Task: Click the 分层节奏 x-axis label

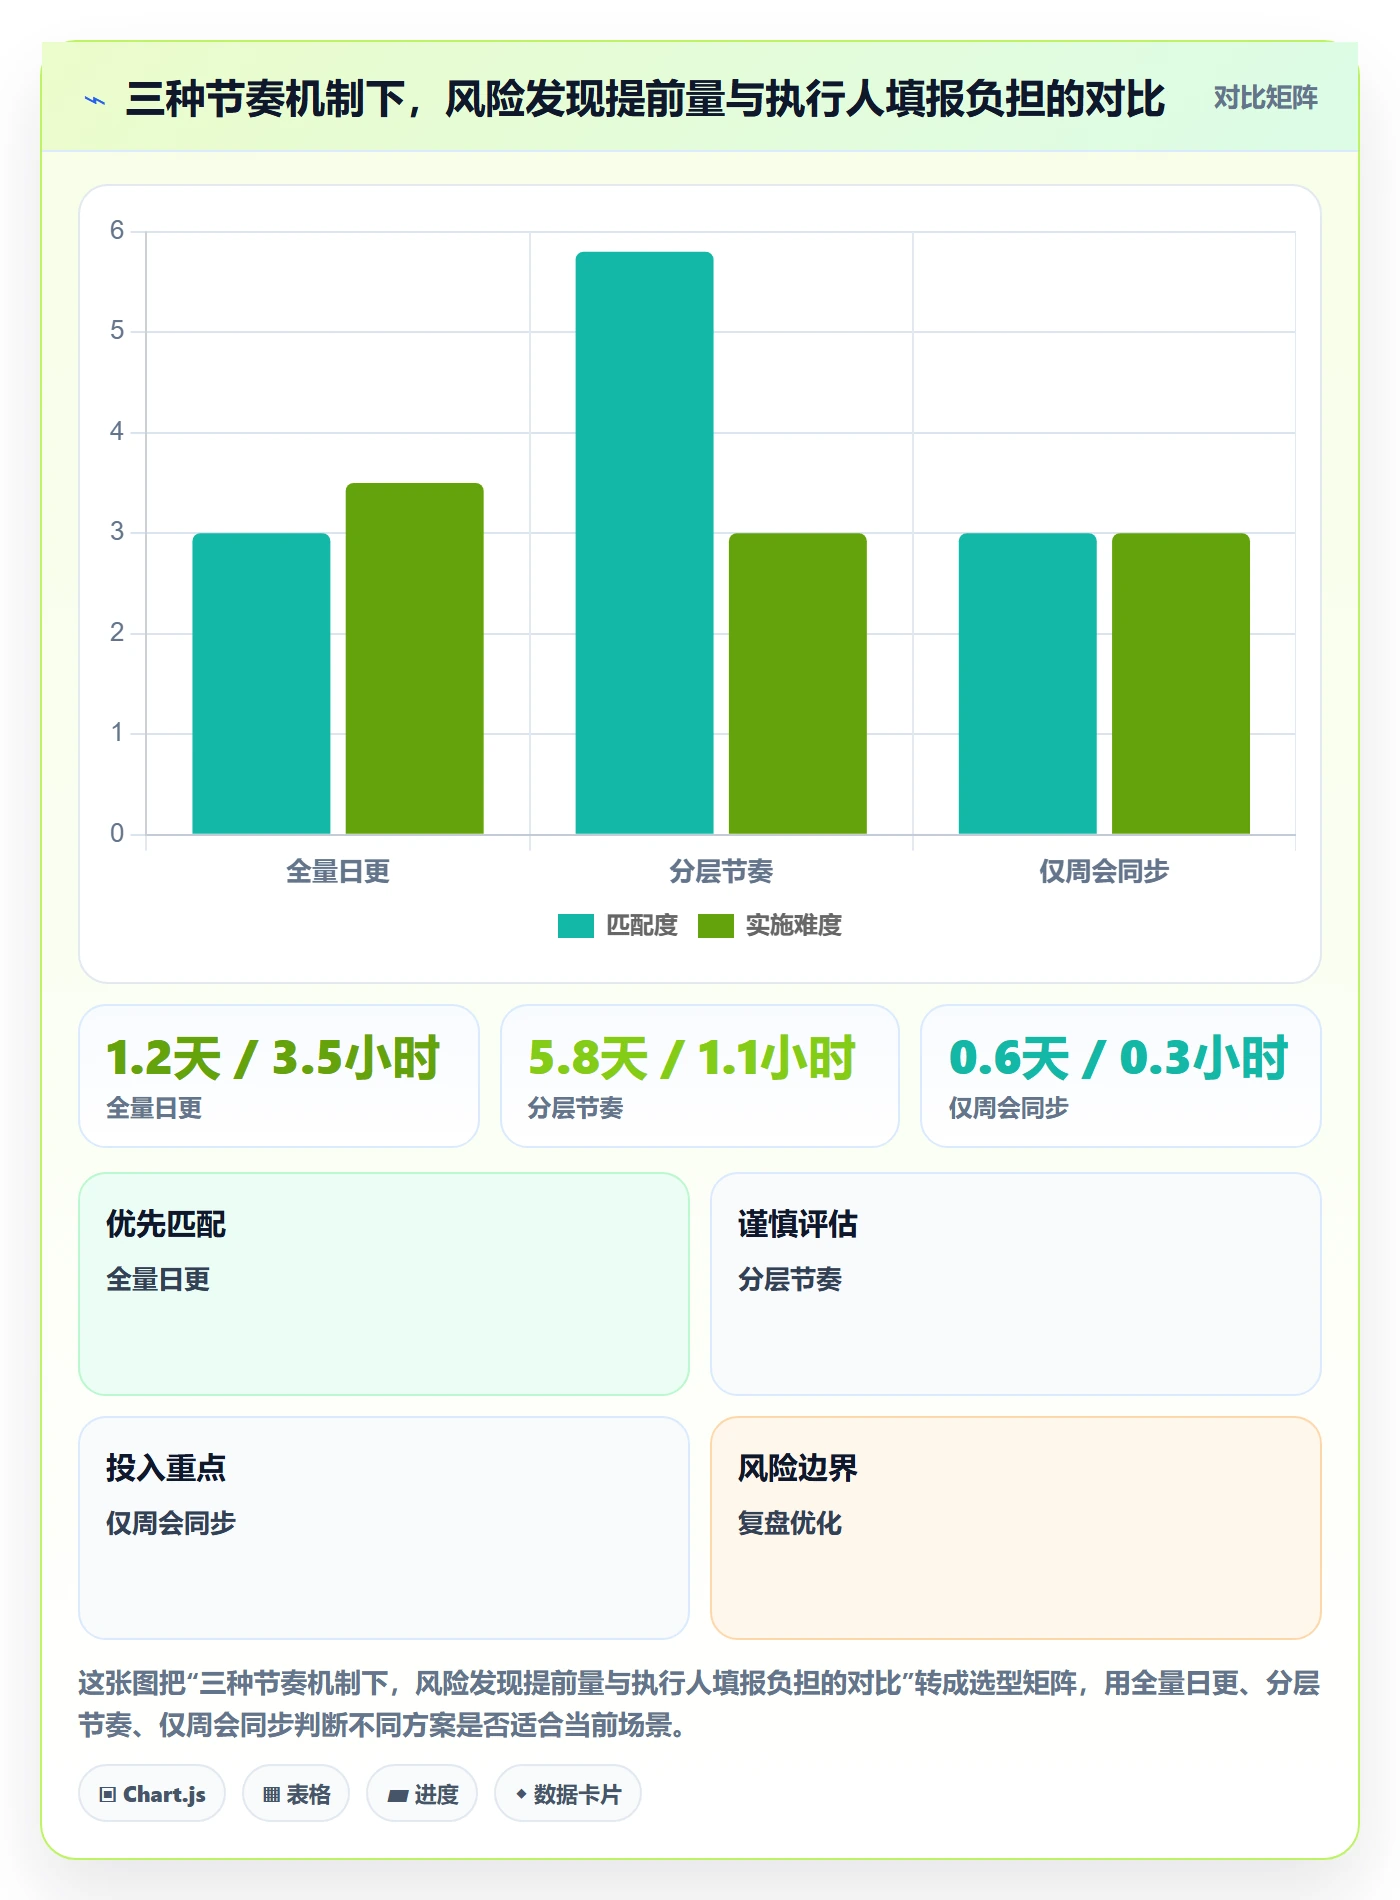Action: (721, 872)
